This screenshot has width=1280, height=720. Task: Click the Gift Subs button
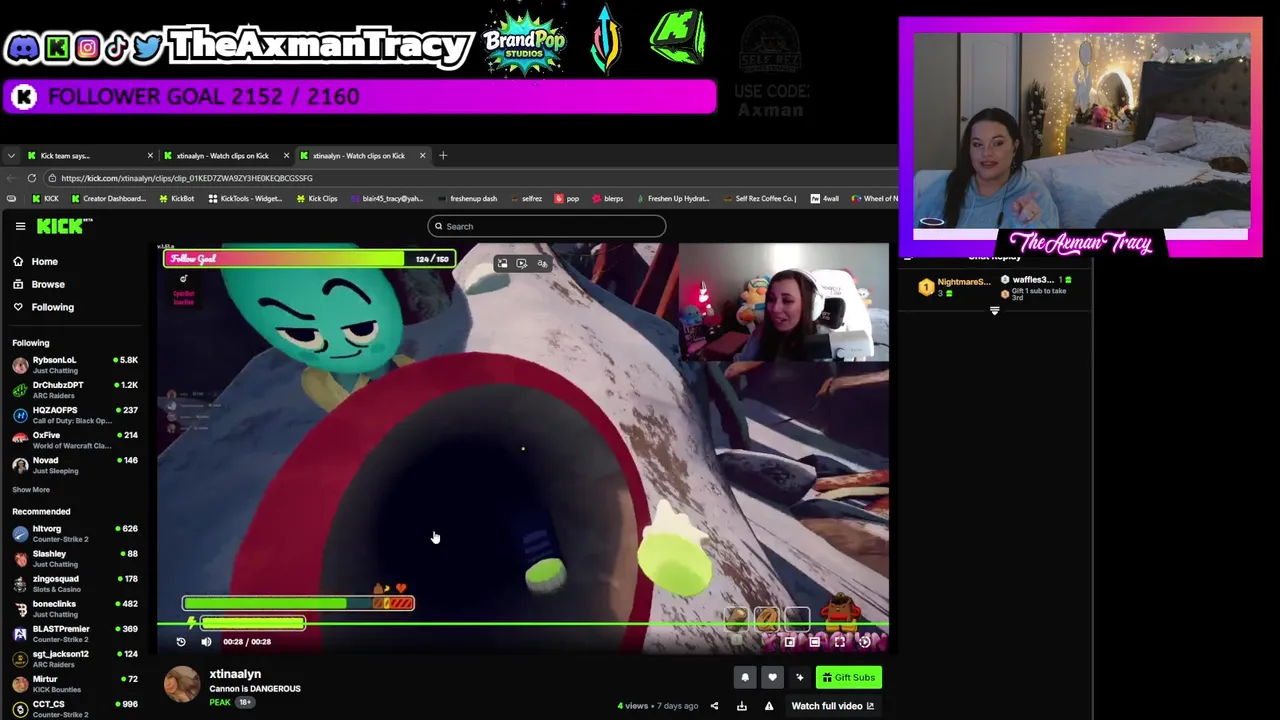[849, 678]
